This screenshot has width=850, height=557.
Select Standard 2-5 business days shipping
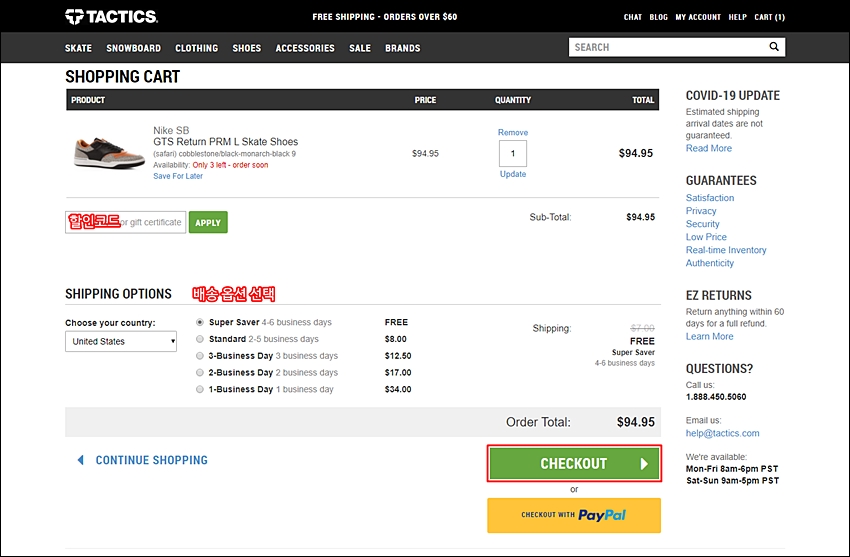coord(200,339)
